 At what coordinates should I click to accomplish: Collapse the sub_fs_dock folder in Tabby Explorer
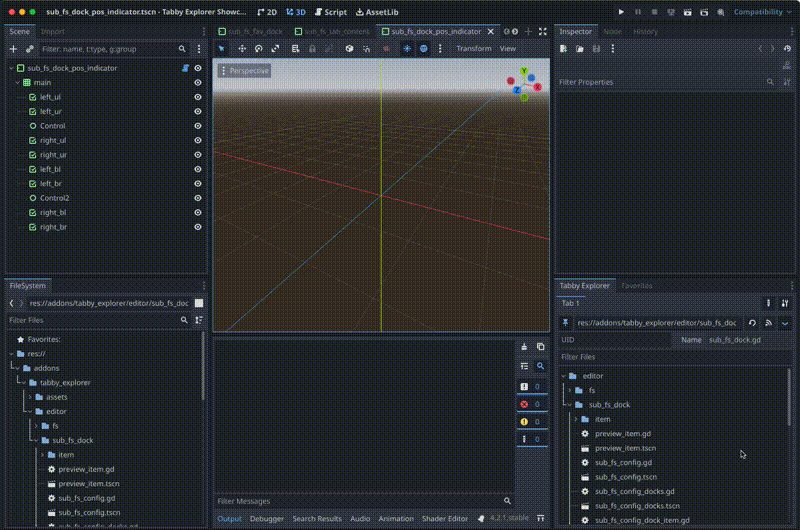point(567,405)
